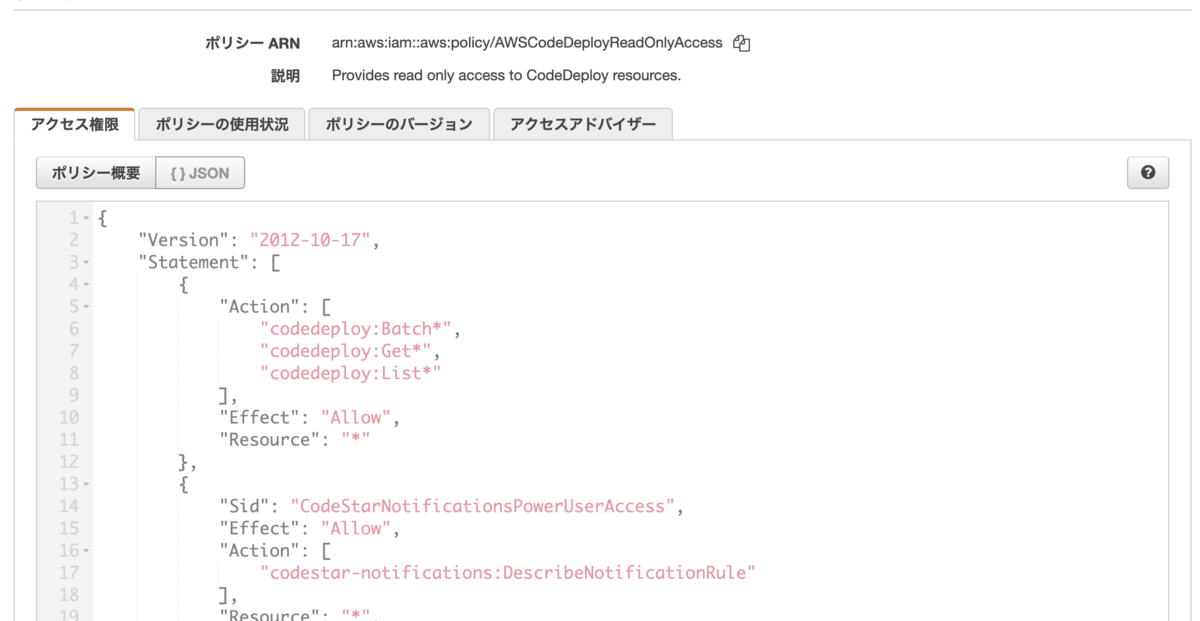Collapse the Statement array fold on line 3
Image resolution: width=1200 pixels, height=621 pixels.
point(87,262)
